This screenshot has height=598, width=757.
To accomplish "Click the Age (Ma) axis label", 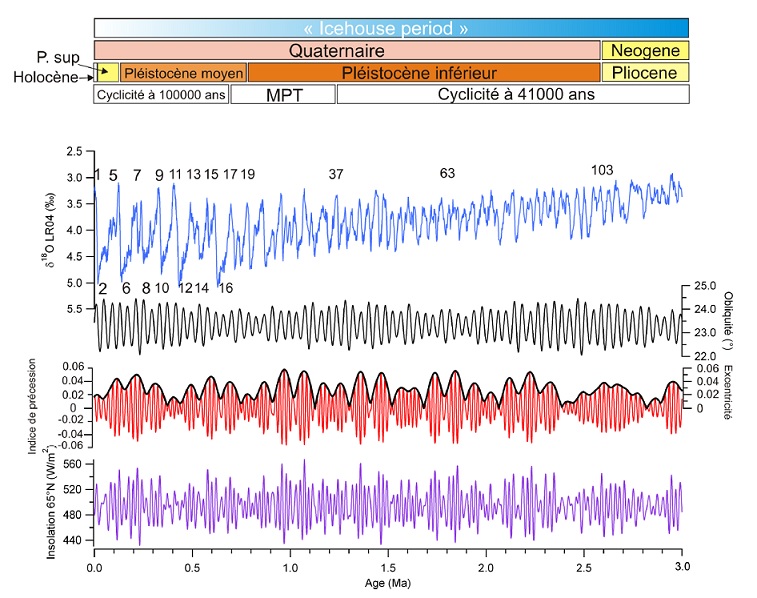I will coord(388,583).
